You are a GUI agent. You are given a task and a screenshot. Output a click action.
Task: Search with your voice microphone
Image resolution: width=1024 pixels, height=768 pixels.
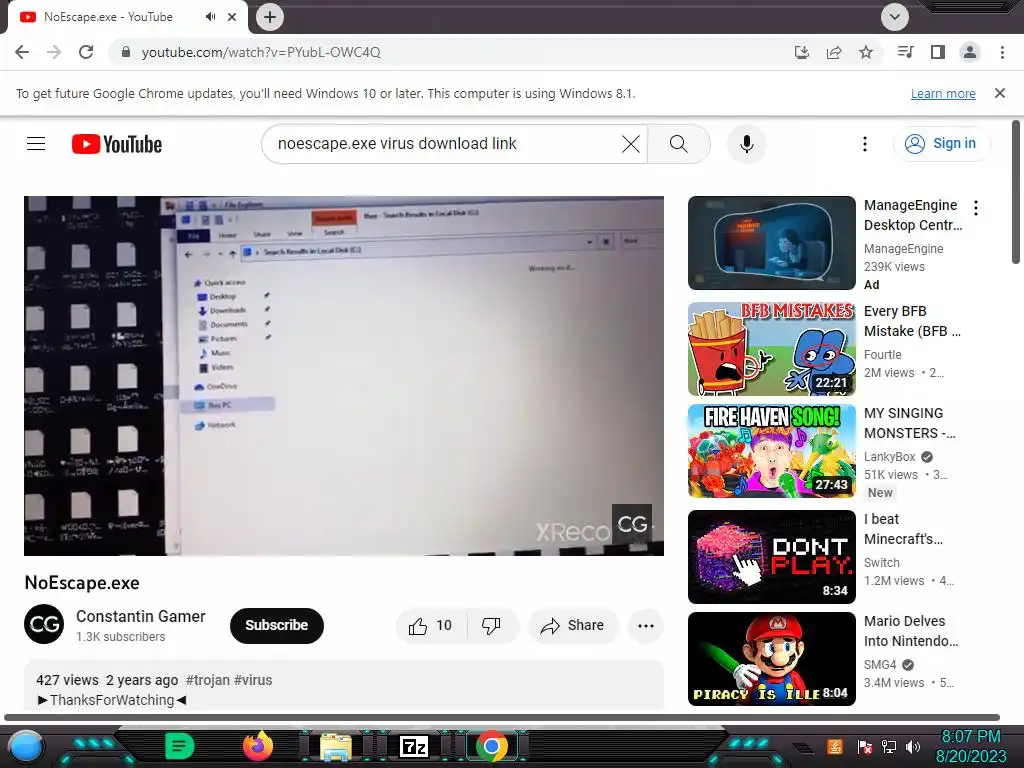(746, 144)
